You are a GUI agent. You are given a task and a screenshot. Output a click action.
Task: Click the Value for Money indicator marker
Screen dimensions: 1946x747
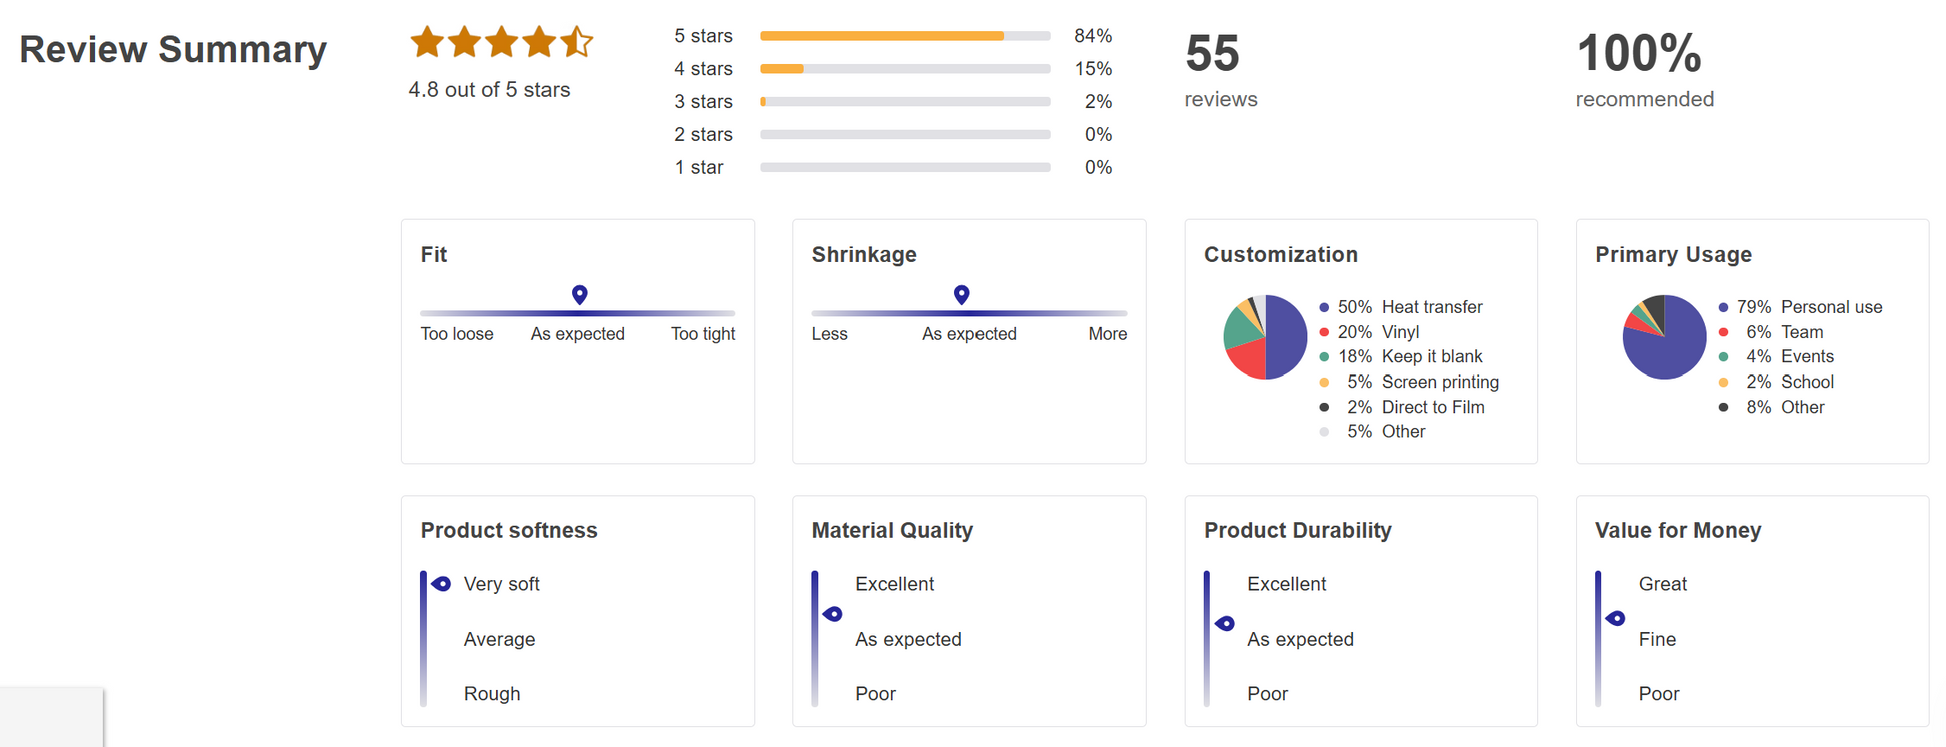[1615, 618]
